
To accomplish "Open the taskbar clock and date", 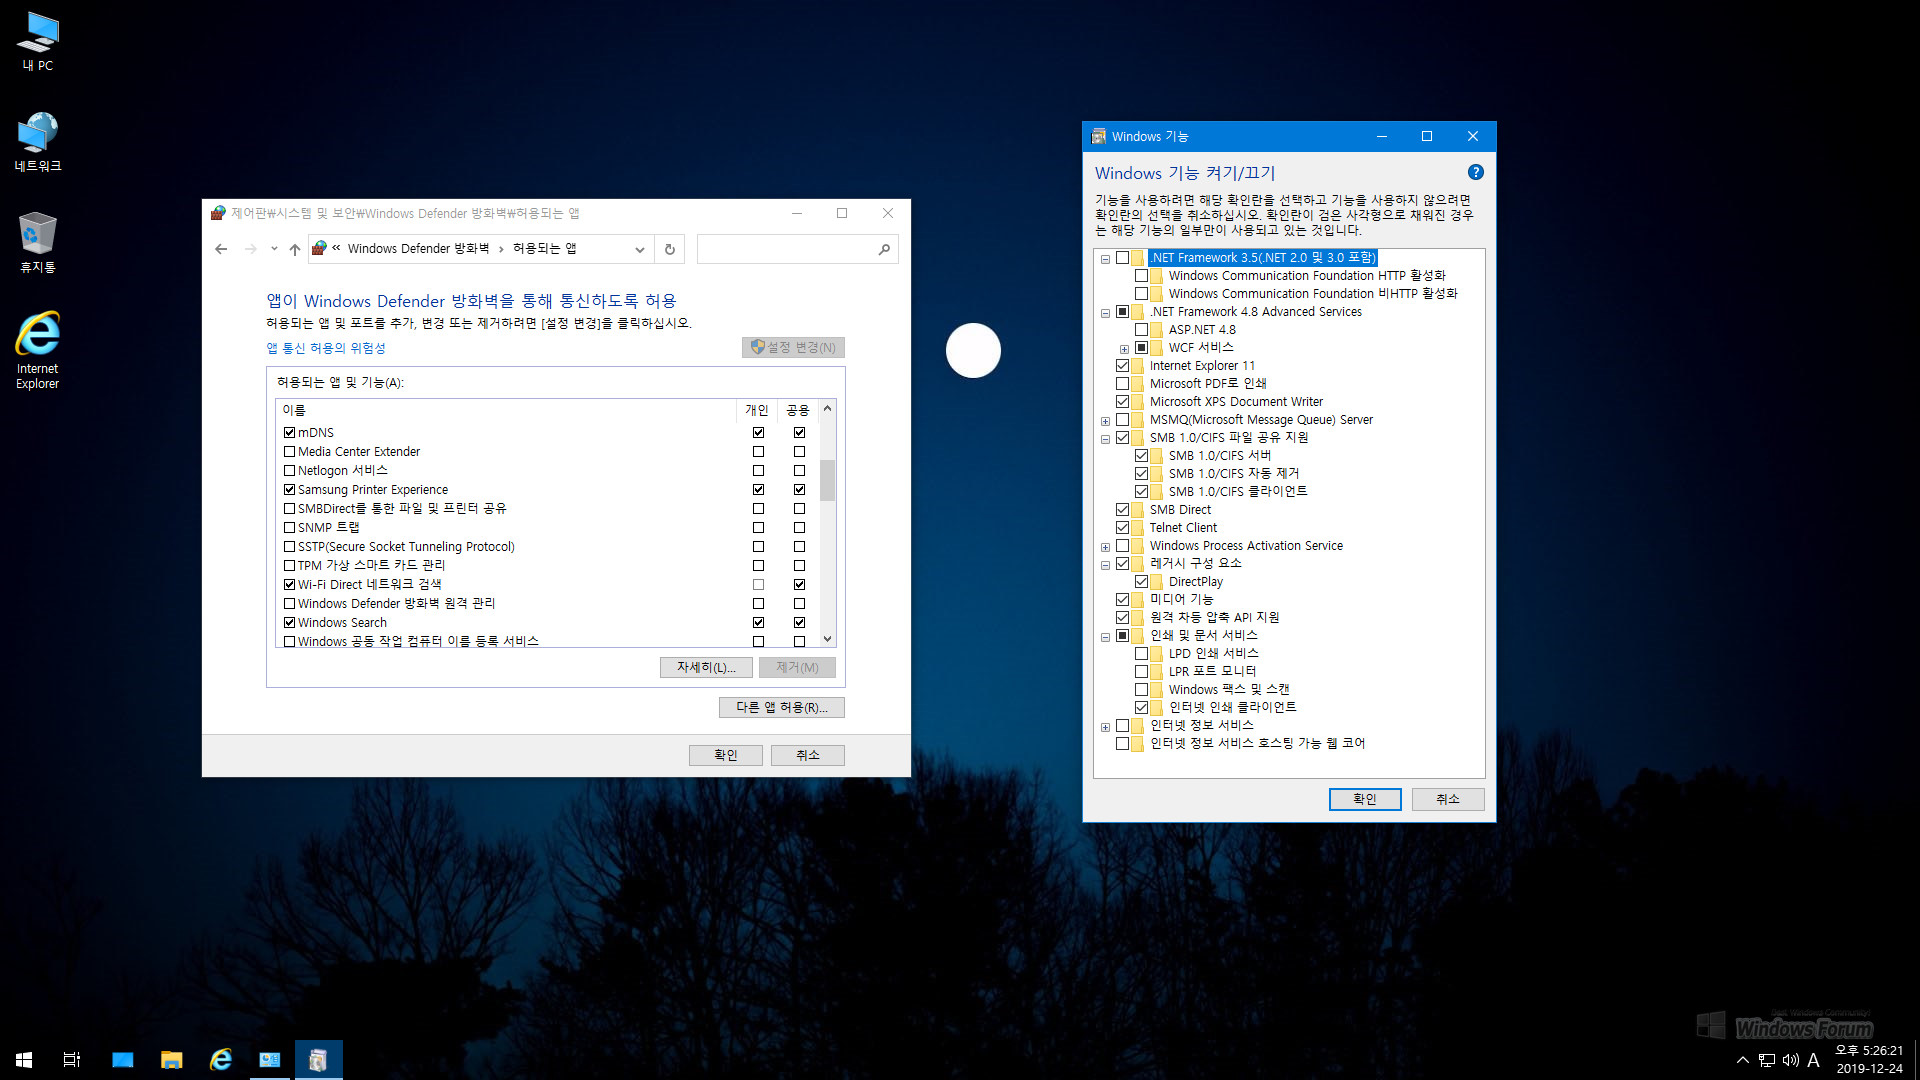I will click(x=1869, y=1059).
